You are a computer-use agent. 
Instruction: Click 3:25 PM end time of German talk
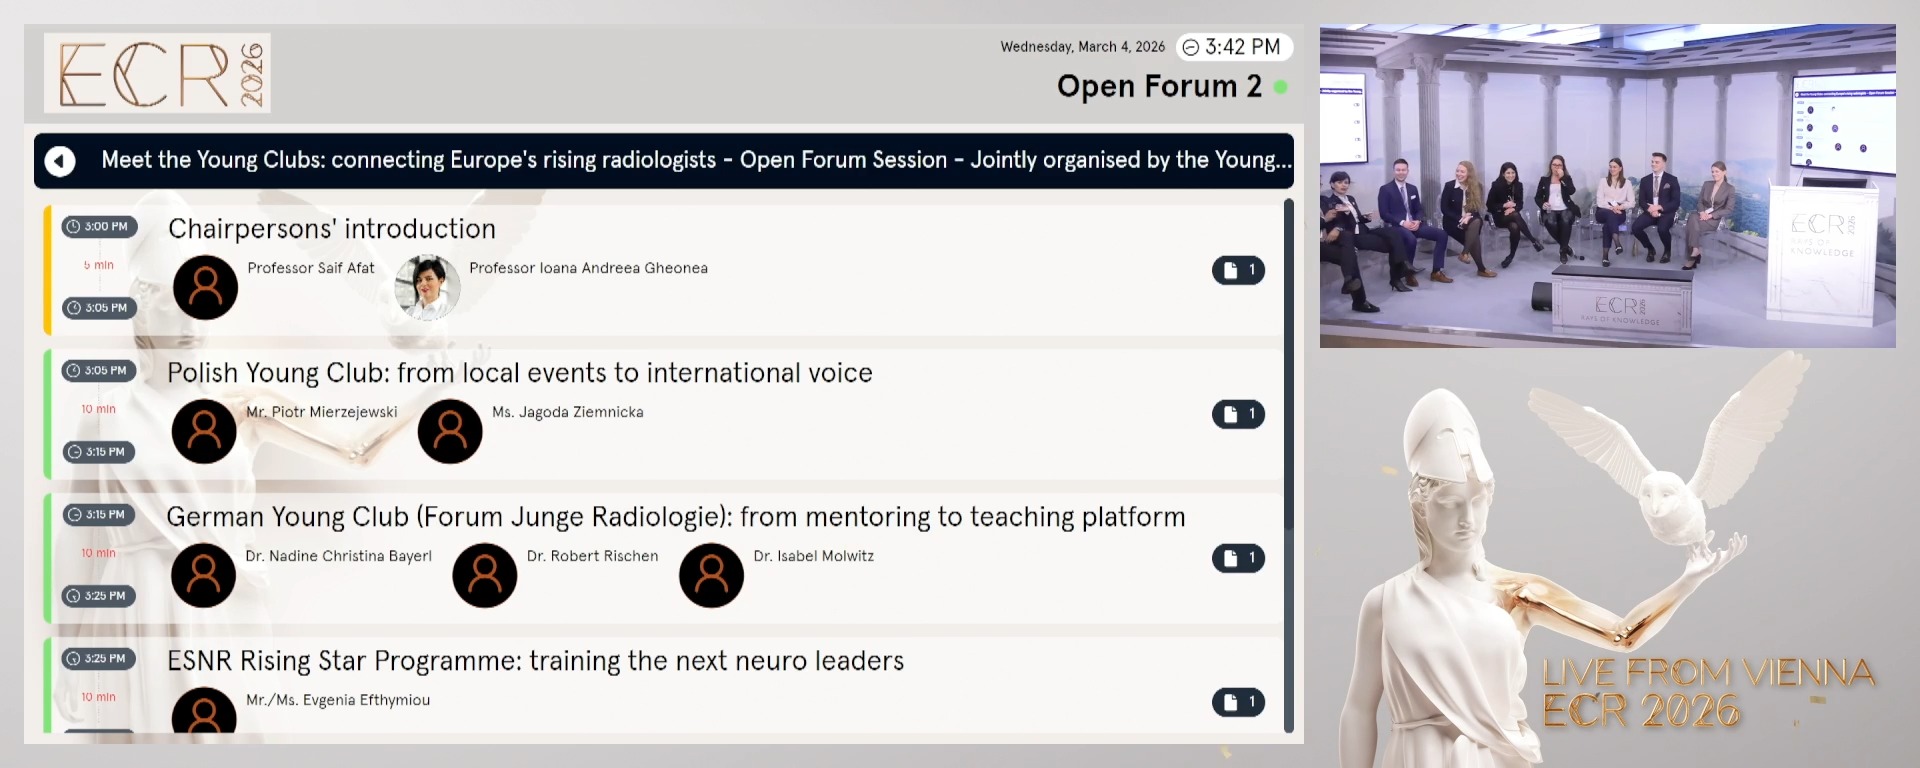[x=99, y=596]
